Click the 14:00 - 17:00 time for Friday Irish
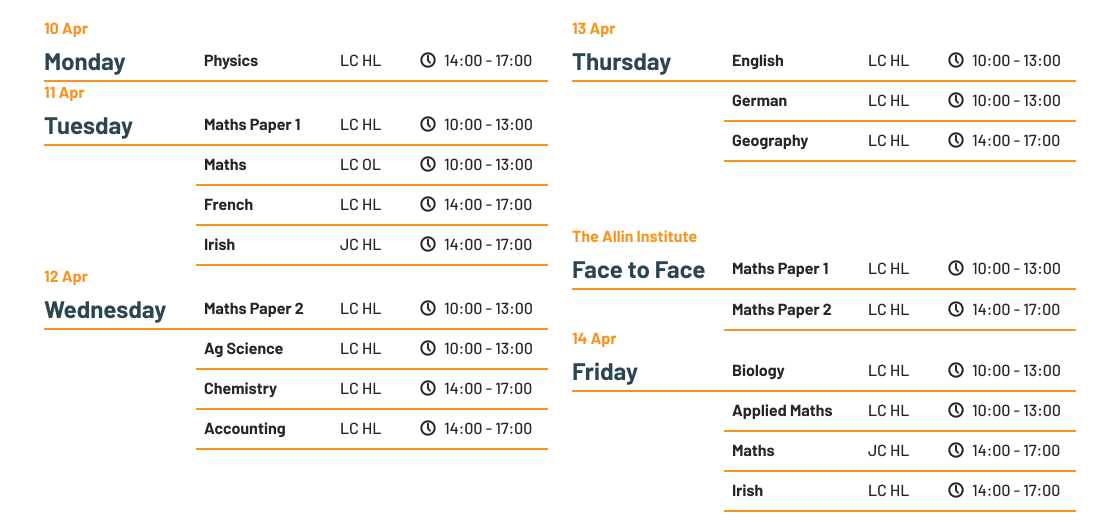1120x526 pixels. (1016, 490)
